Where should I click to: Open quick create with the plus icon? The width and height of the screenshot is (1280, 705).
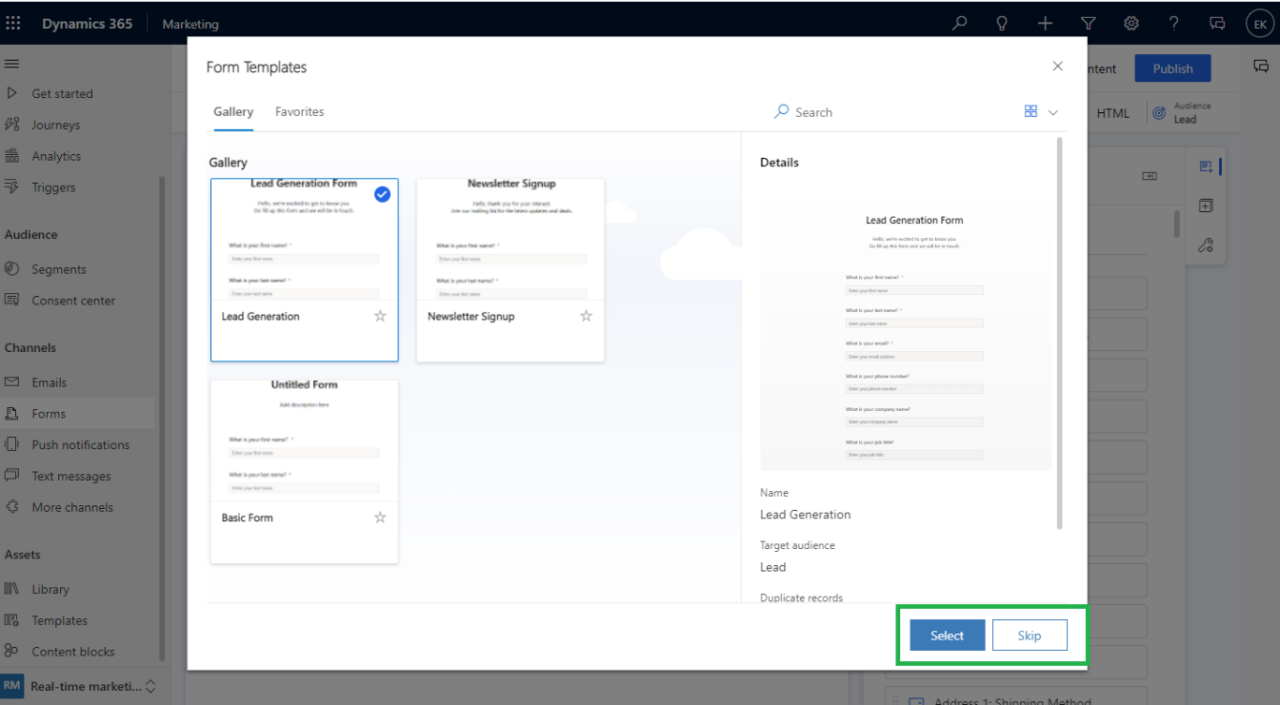pyautogui.click(x=1044, y=23)
